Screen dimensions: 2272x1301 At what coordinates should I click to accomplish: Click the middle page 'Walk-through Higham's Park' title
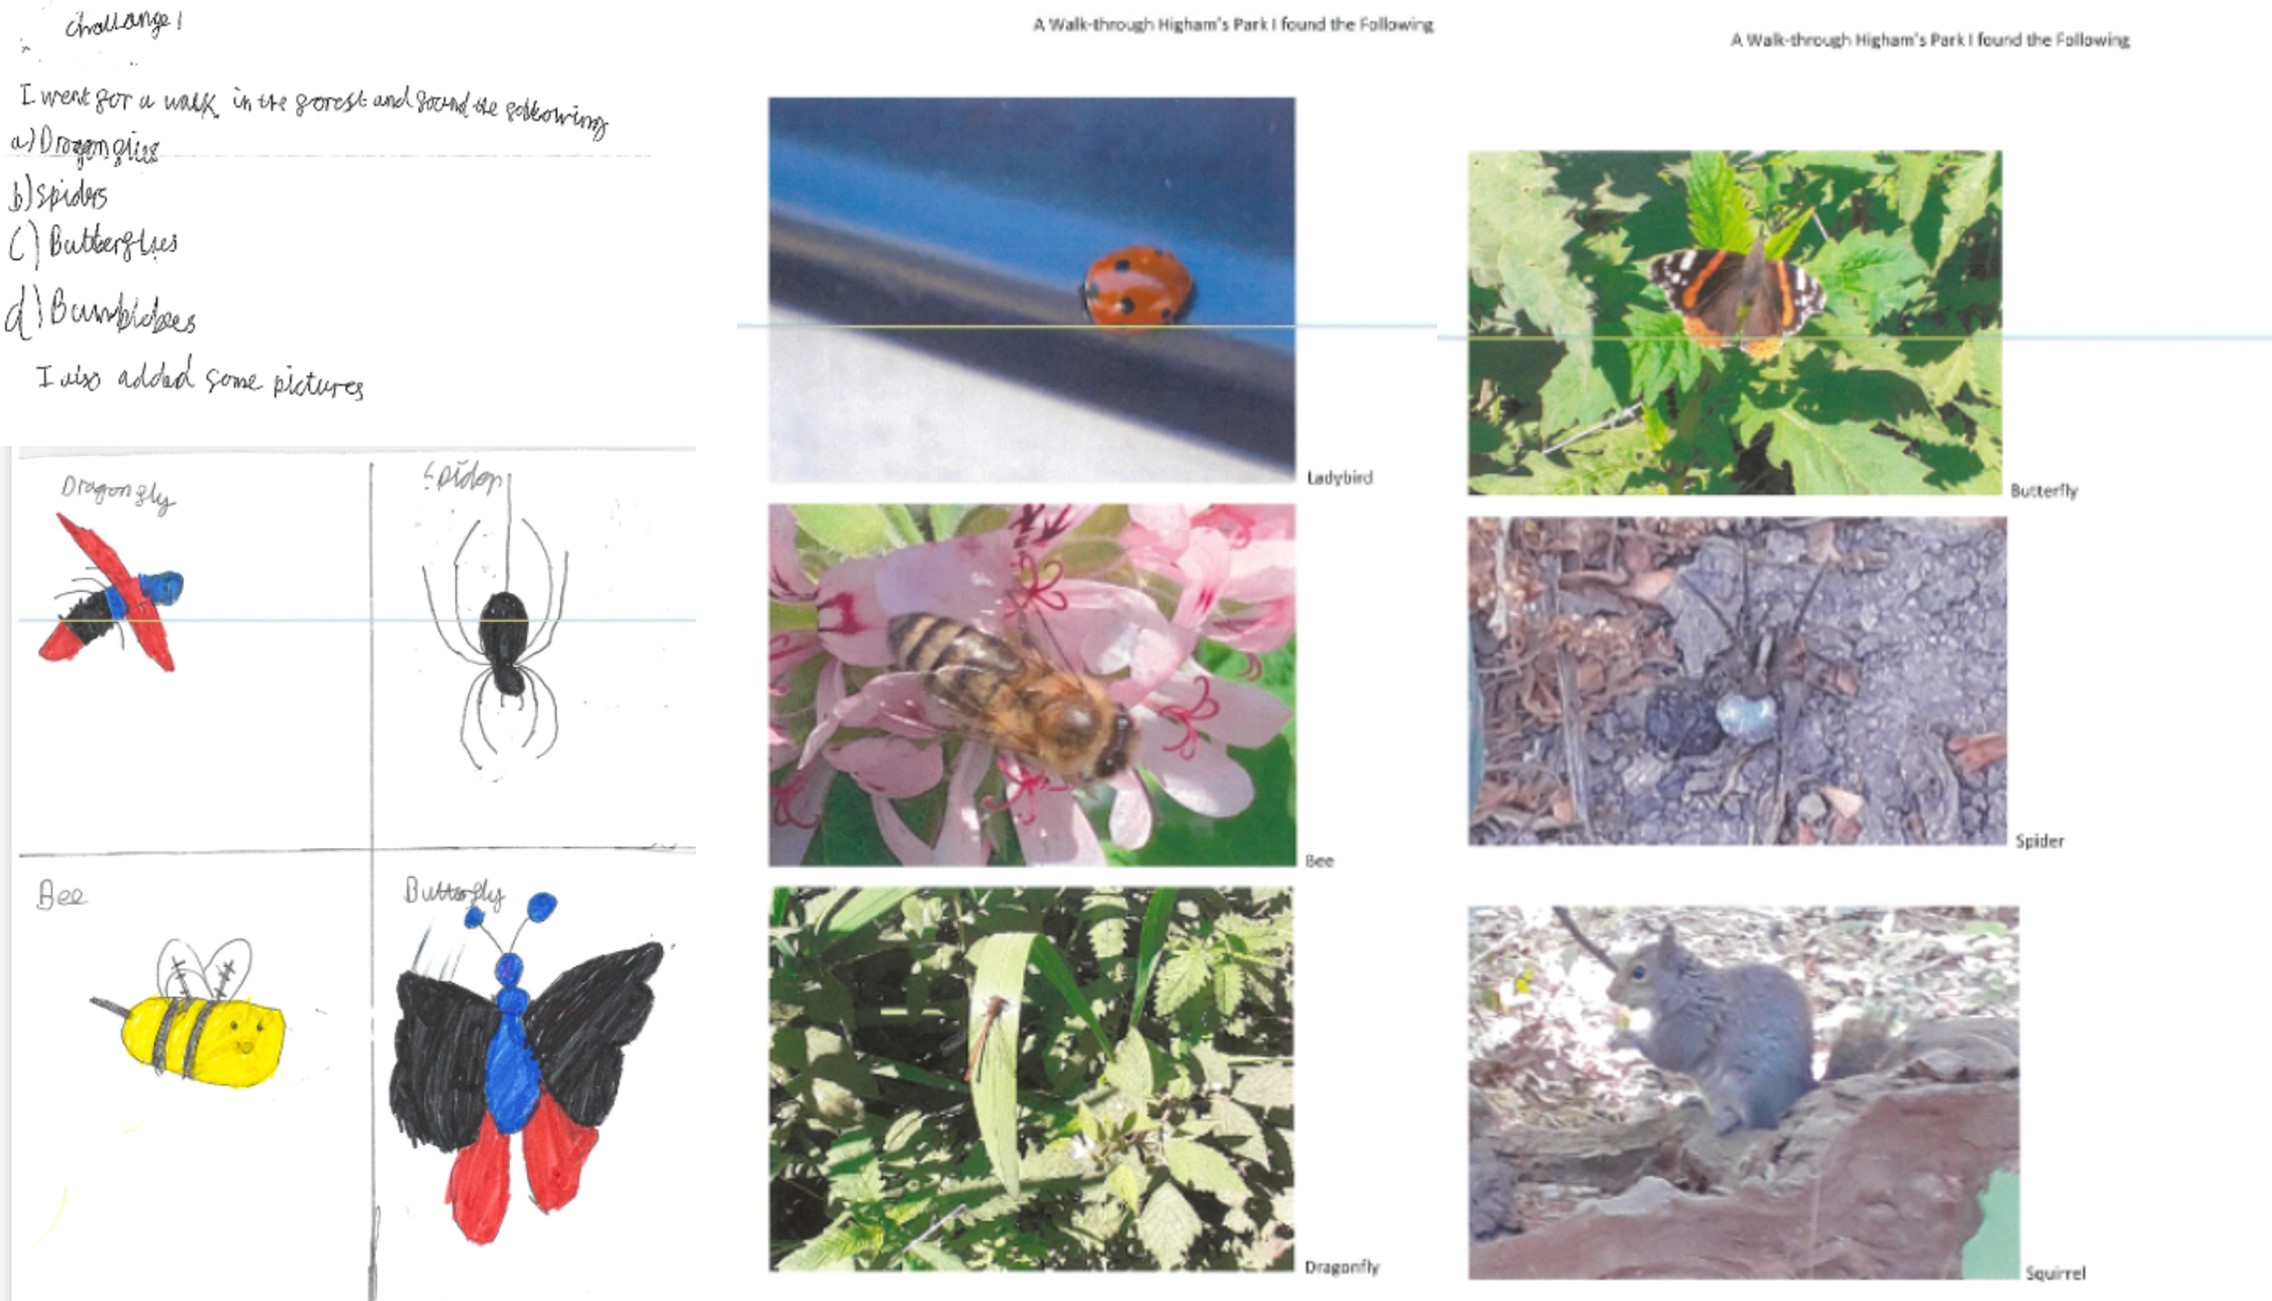1233,24
